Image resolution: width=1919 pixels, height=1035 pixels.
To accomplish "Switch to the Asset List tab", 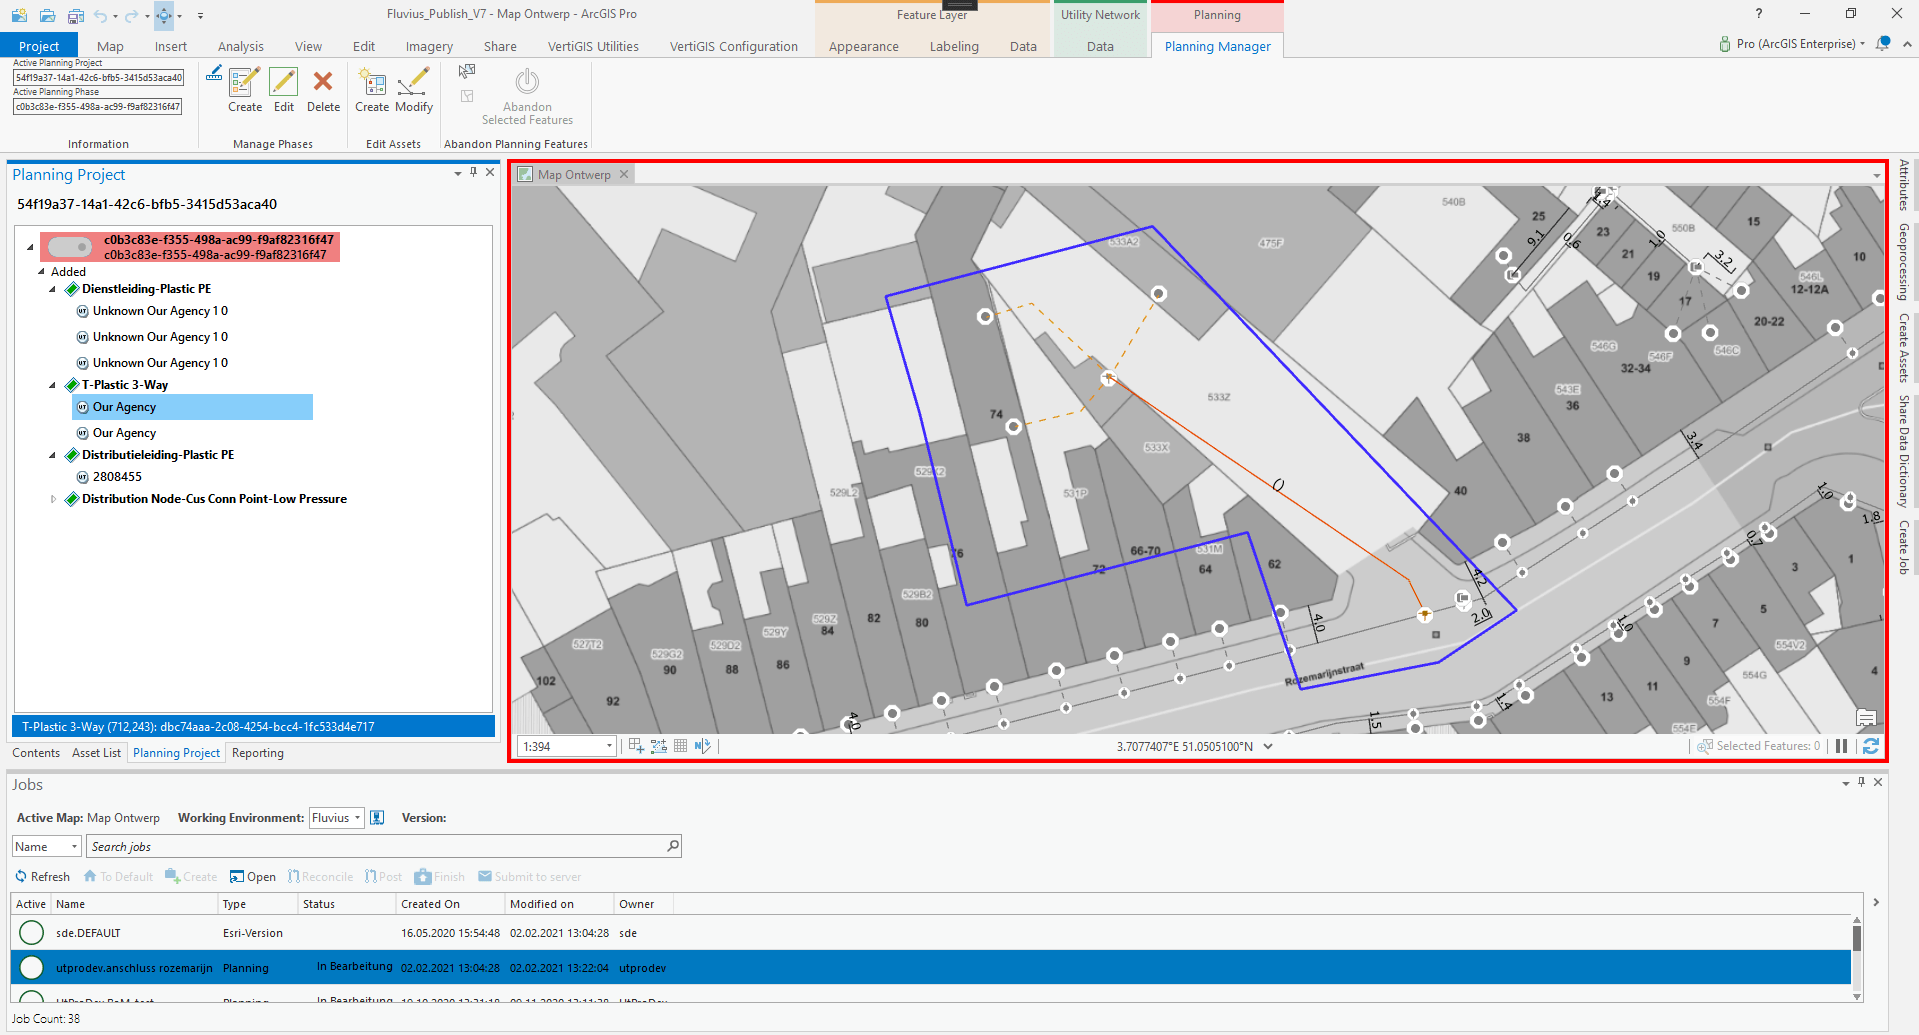I will (x=96, y=753).
